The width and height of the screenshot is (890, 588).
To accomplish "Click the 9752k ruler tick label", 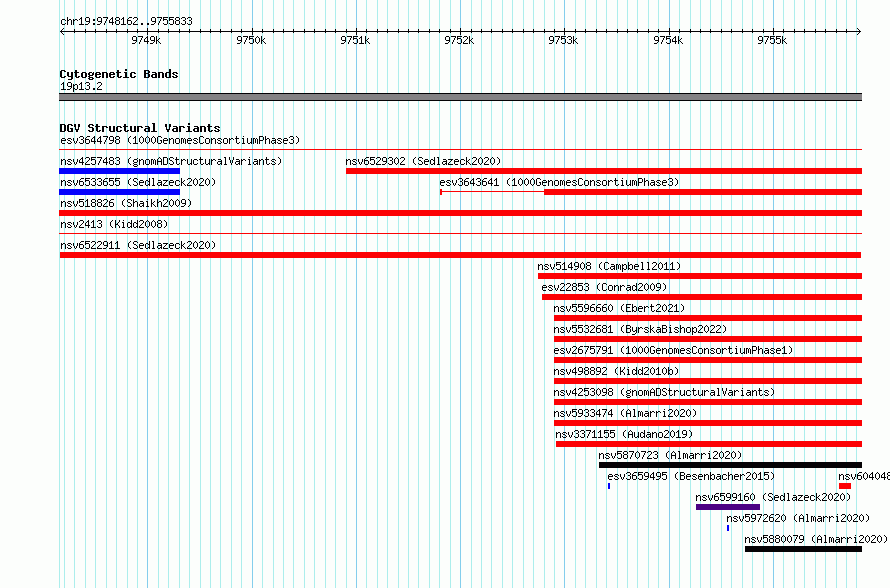I will coord(459,40).
